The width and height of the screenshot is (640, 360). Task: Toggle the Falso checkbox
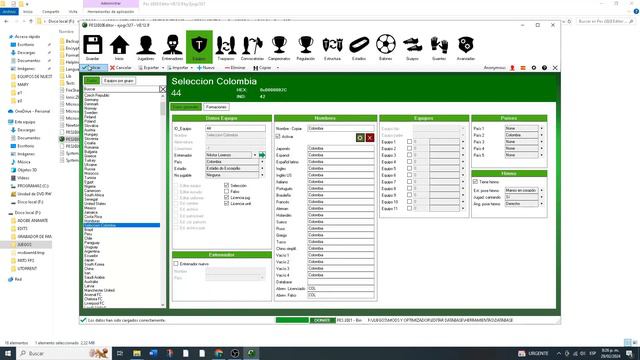(x=227, y=191)
